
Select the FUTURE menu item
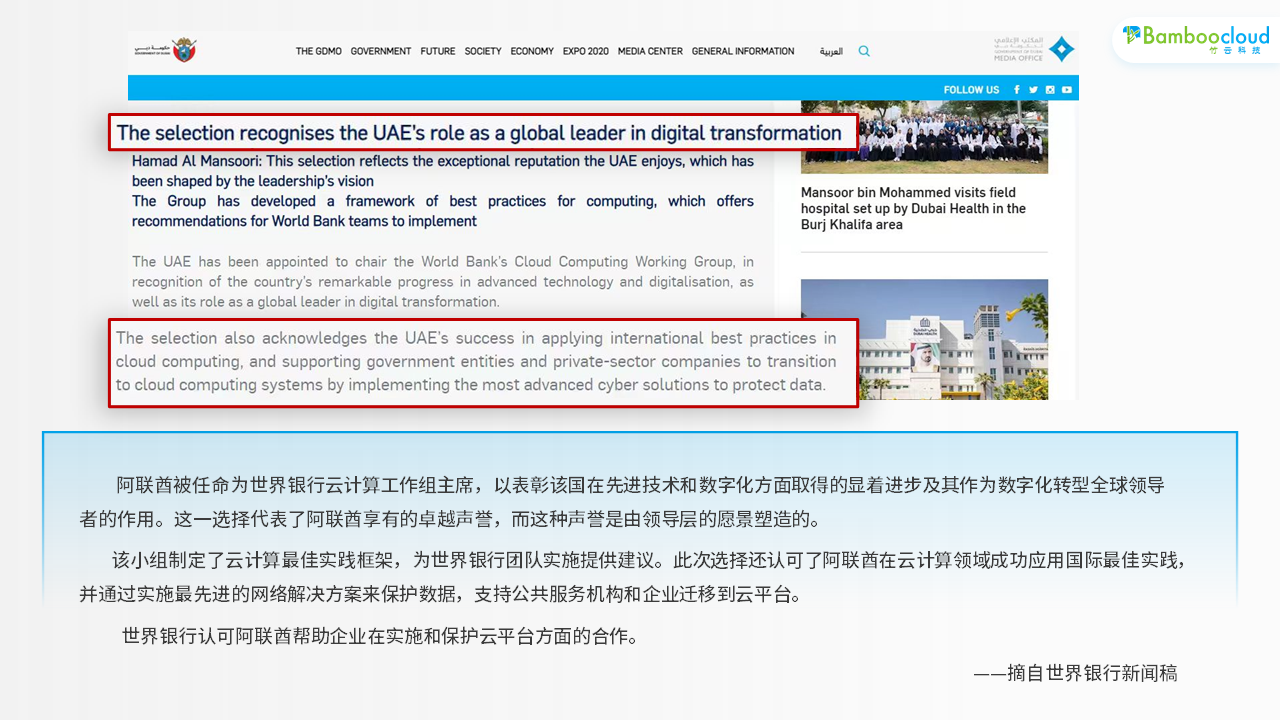click(437, 51)
